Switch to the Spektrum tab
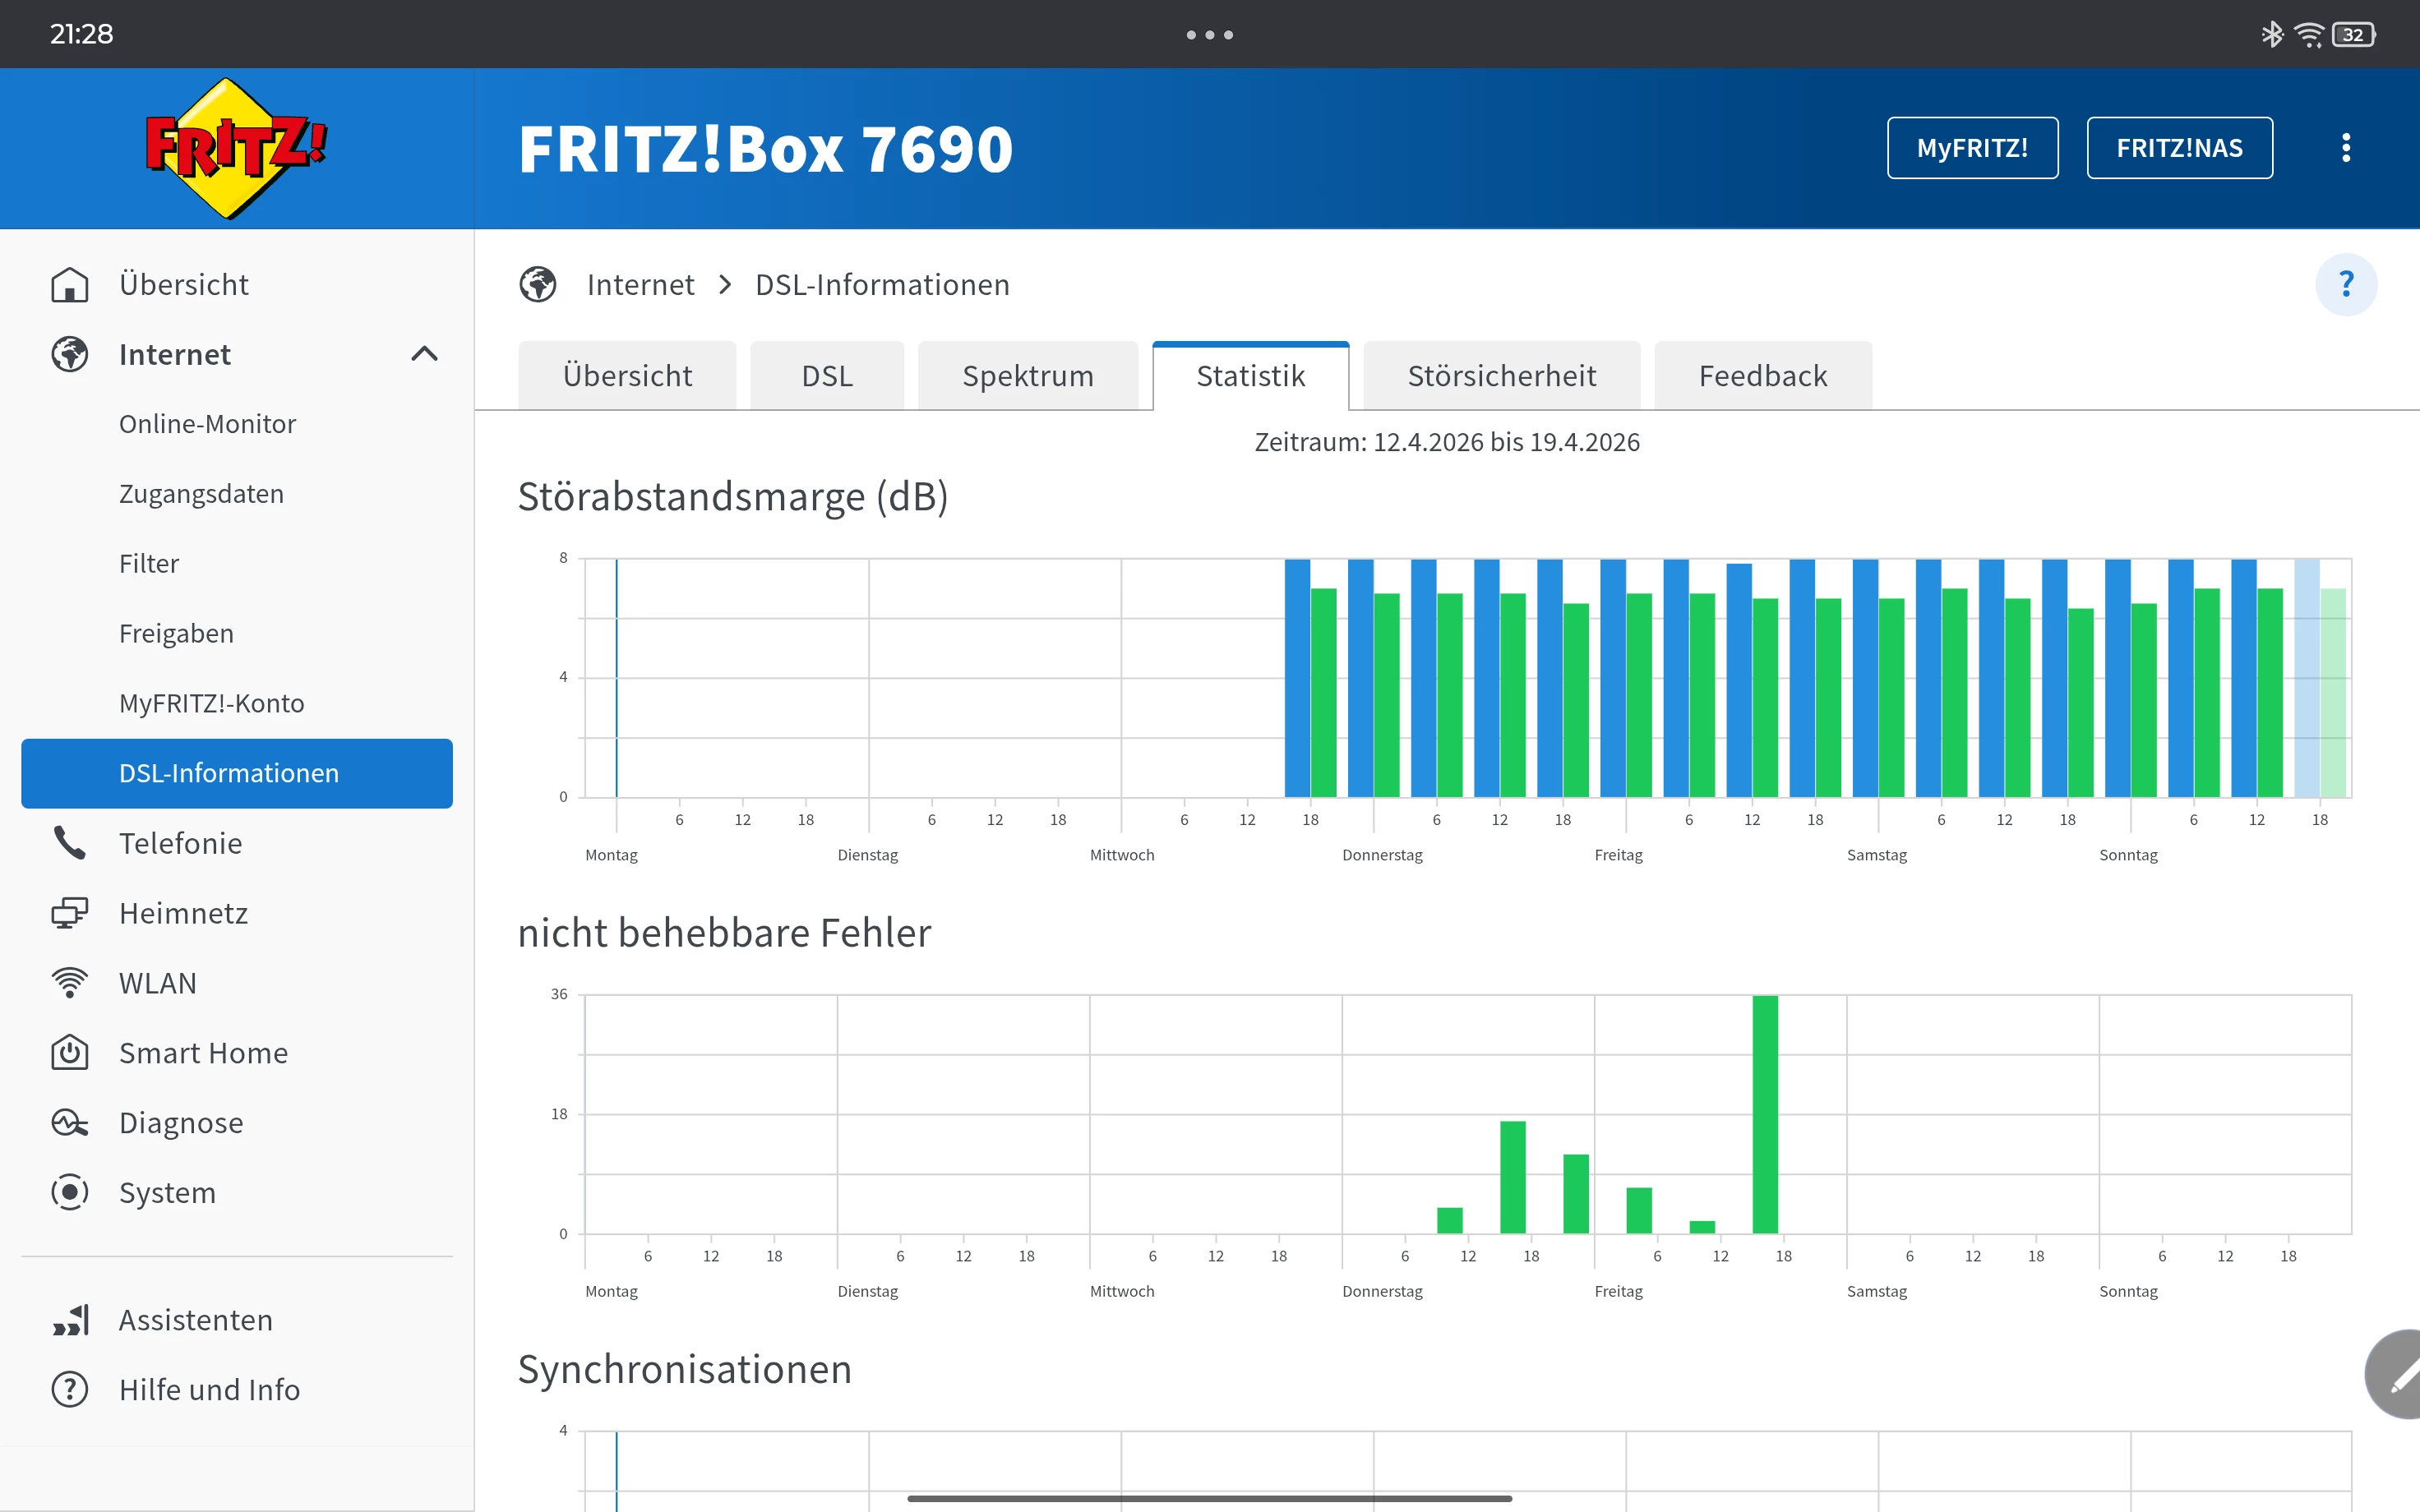Screen dimensions: 2420x1512 [x=1027, y=376]
